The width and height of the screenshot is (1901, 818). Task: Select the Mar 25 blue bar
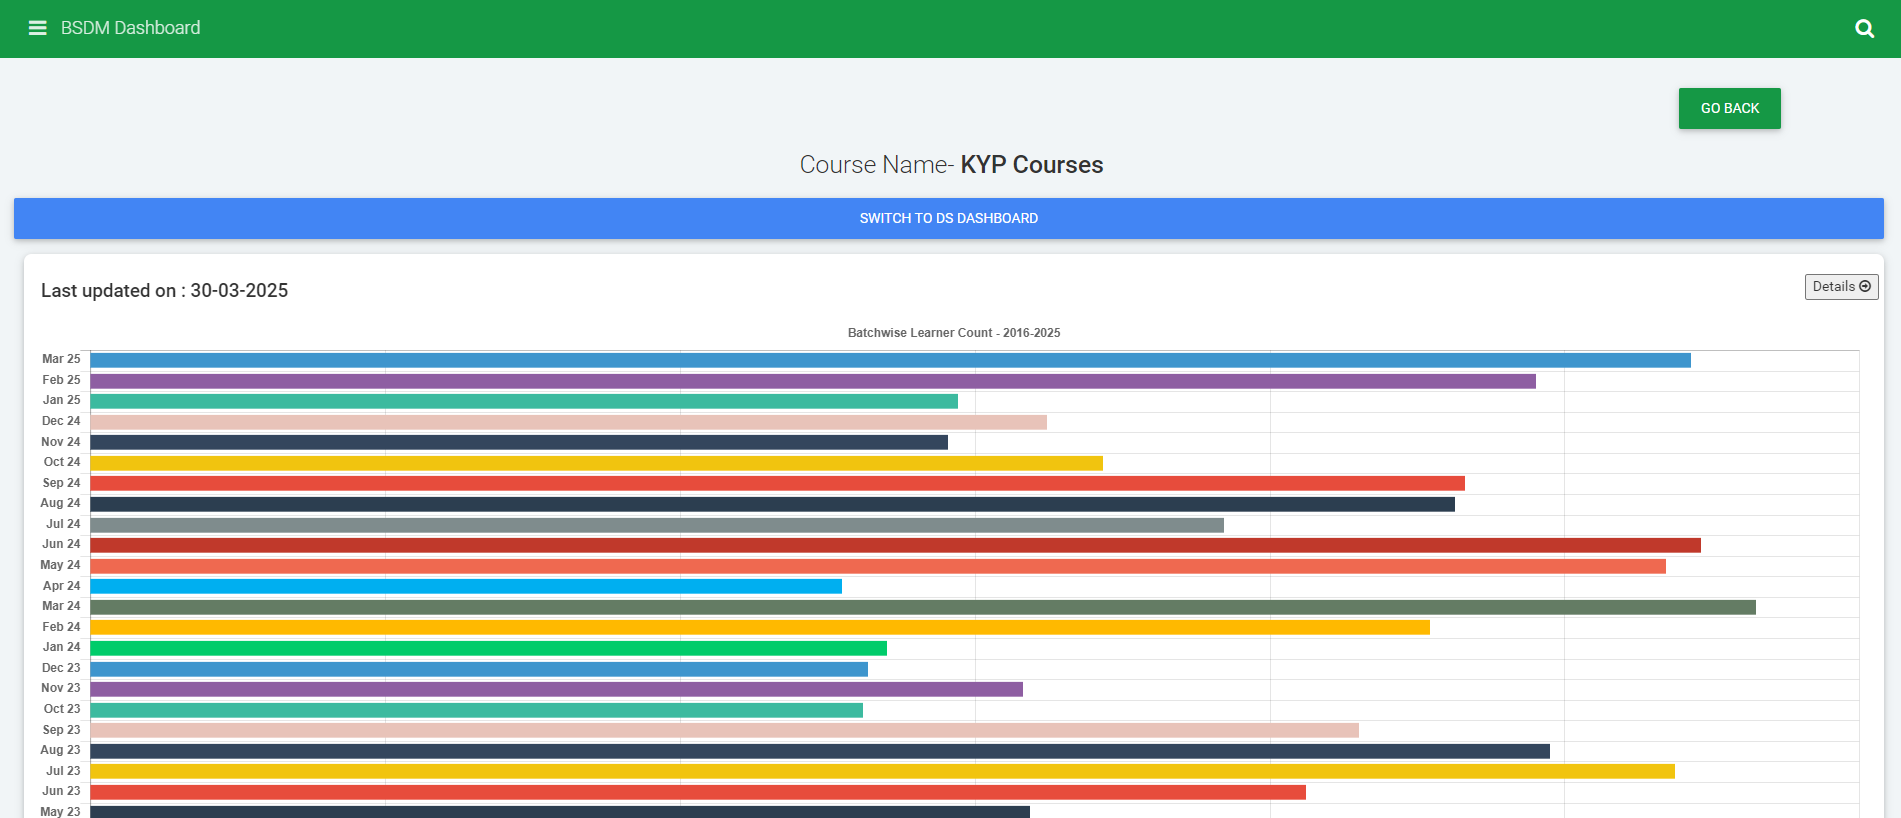point(890,360)
